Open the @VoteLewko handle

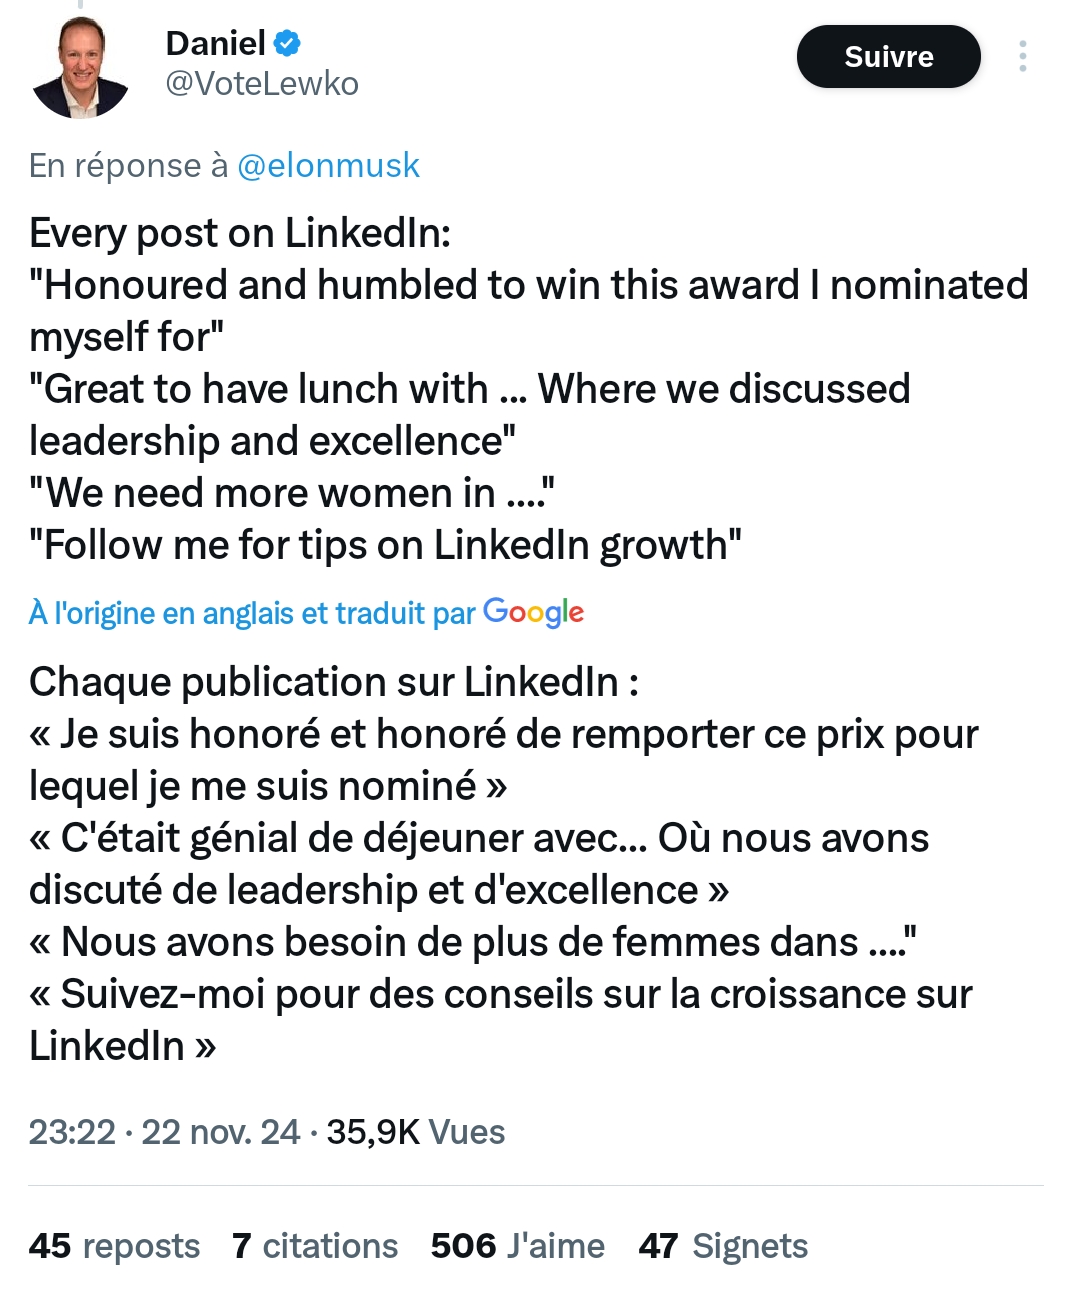point(262,84)
